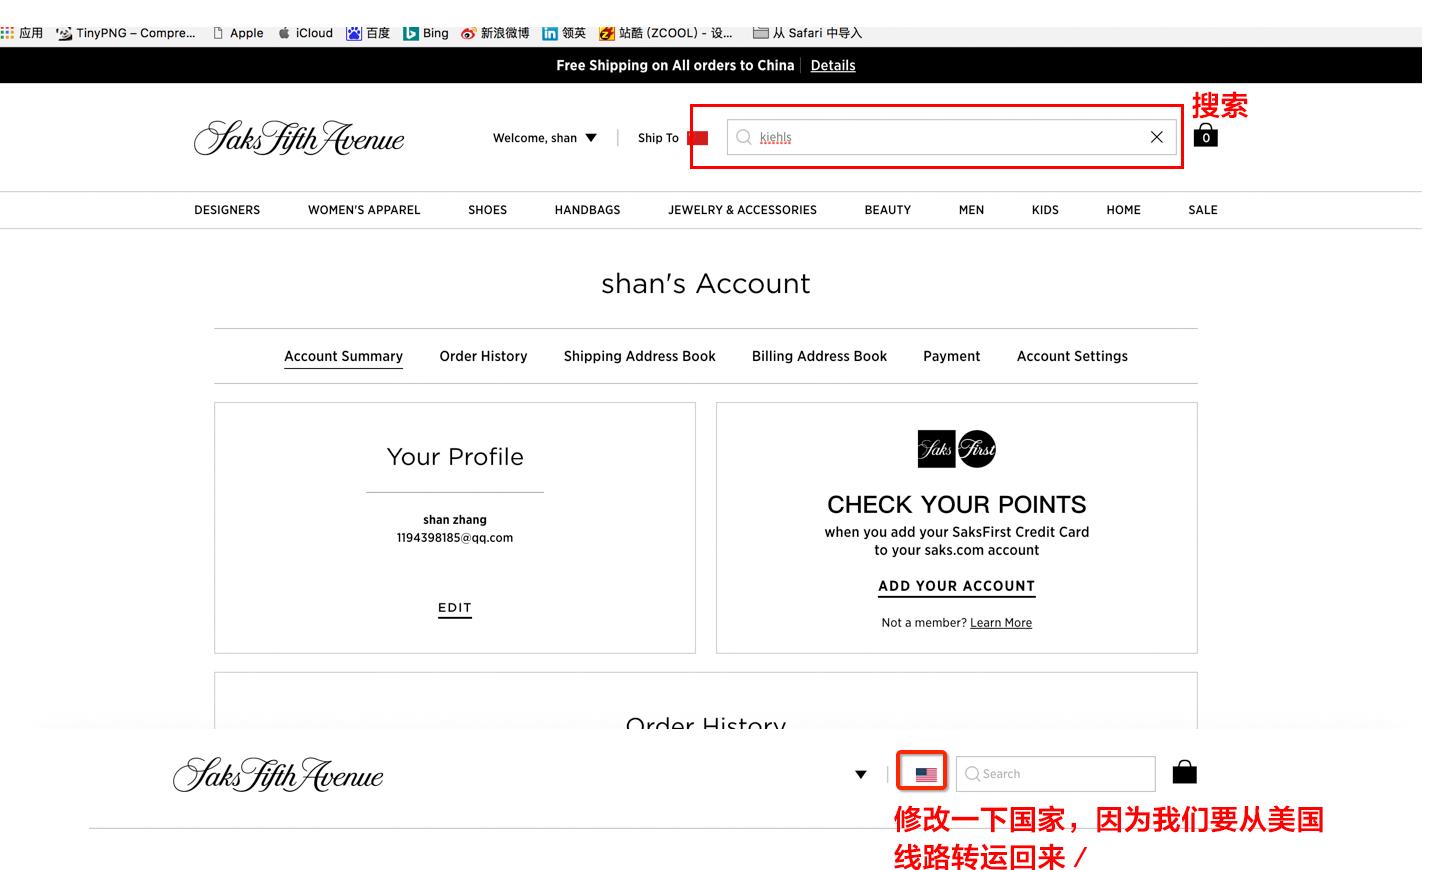This screenshot has height=870, width=1450.
Task: Click the red flag next to Ship To
Action: pyautogui.click(x=698, y=138)
